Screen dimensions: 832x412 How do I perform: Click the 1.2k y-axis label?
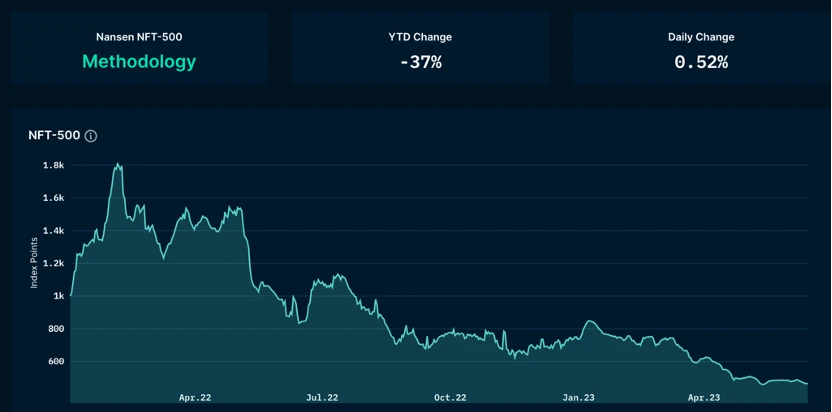point(53,264)
